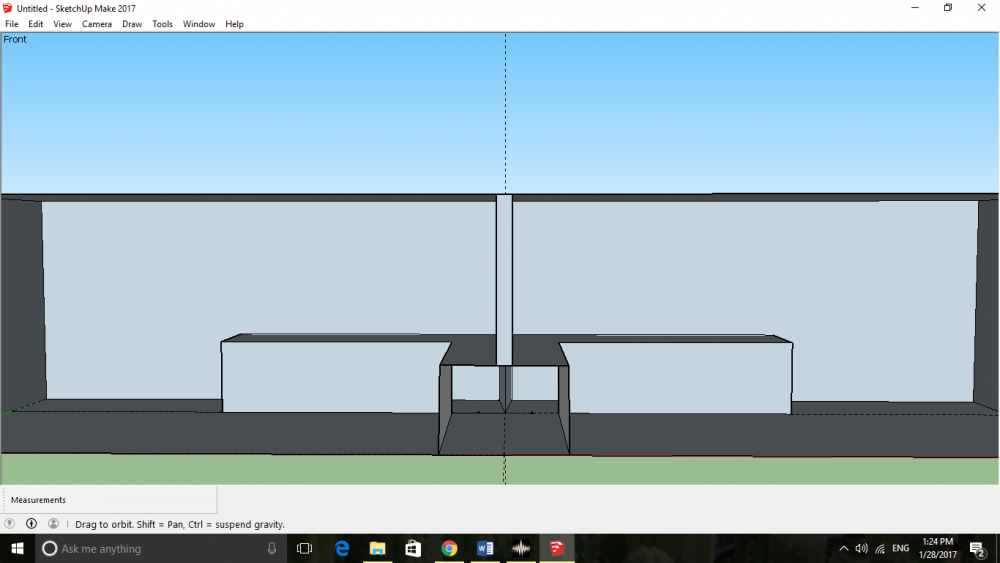This screenshot has width=1000, height=563.
Task: Open the Edit menu
Action: point(36,24)
